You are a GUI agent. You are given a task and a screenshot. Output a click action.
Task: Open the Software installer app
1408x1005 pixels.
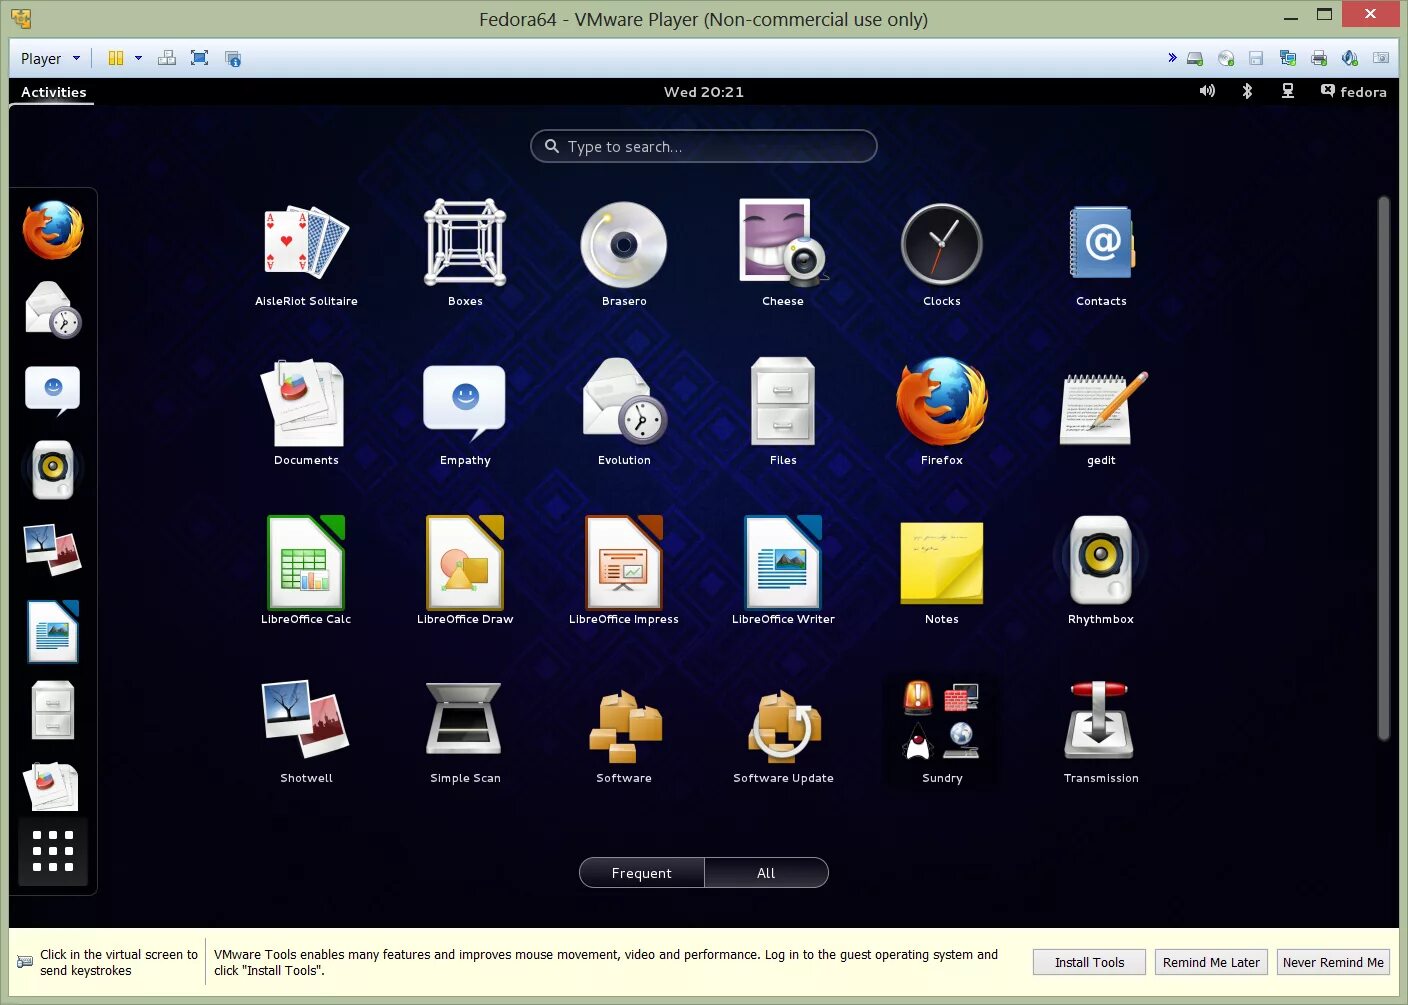tap(624, 731)
